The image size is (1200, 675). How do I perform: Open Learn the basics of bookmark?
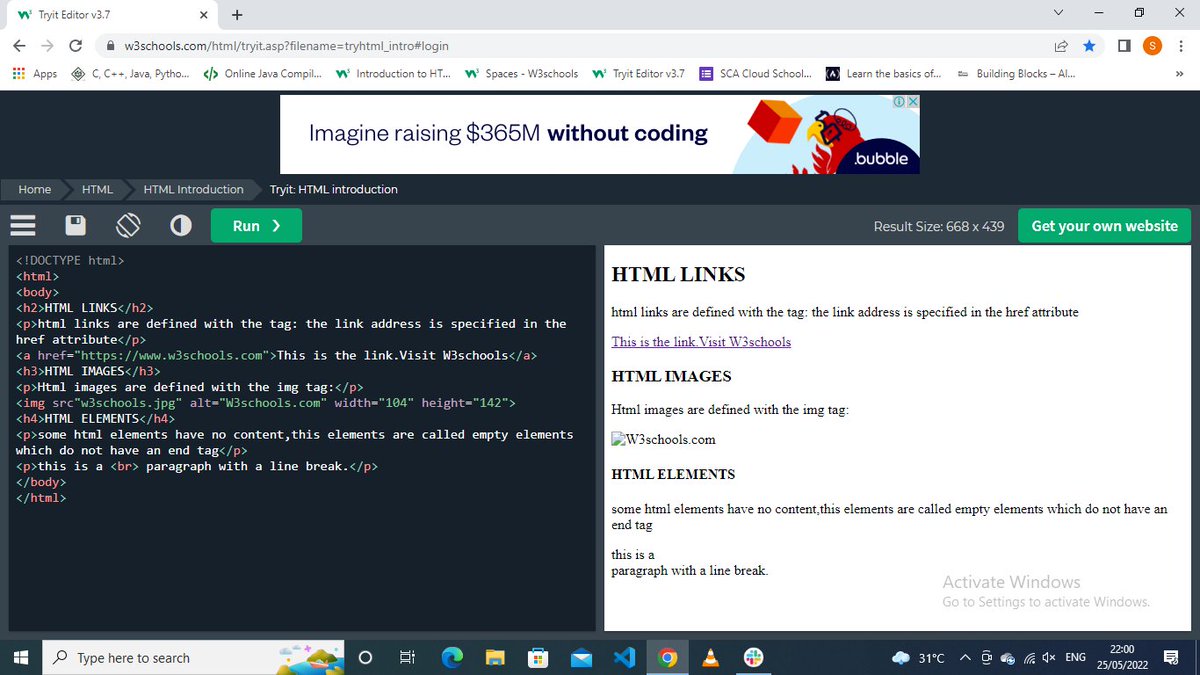[884, 74]
